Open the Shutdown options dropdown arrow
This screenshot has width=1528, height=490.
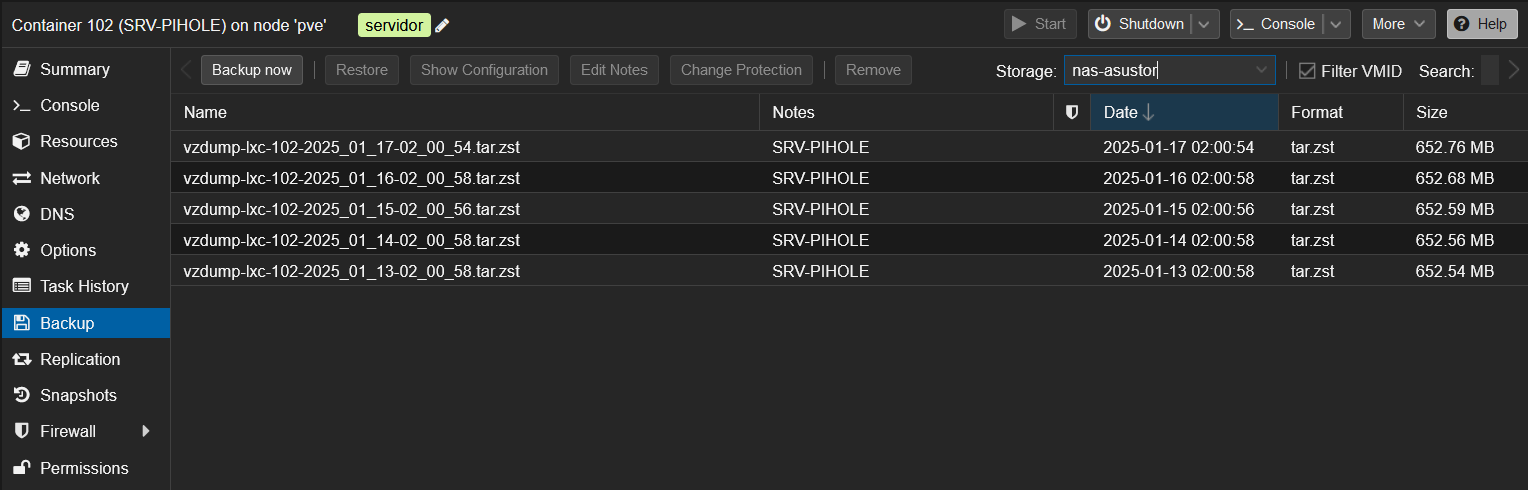click(x=1205, y=24)
